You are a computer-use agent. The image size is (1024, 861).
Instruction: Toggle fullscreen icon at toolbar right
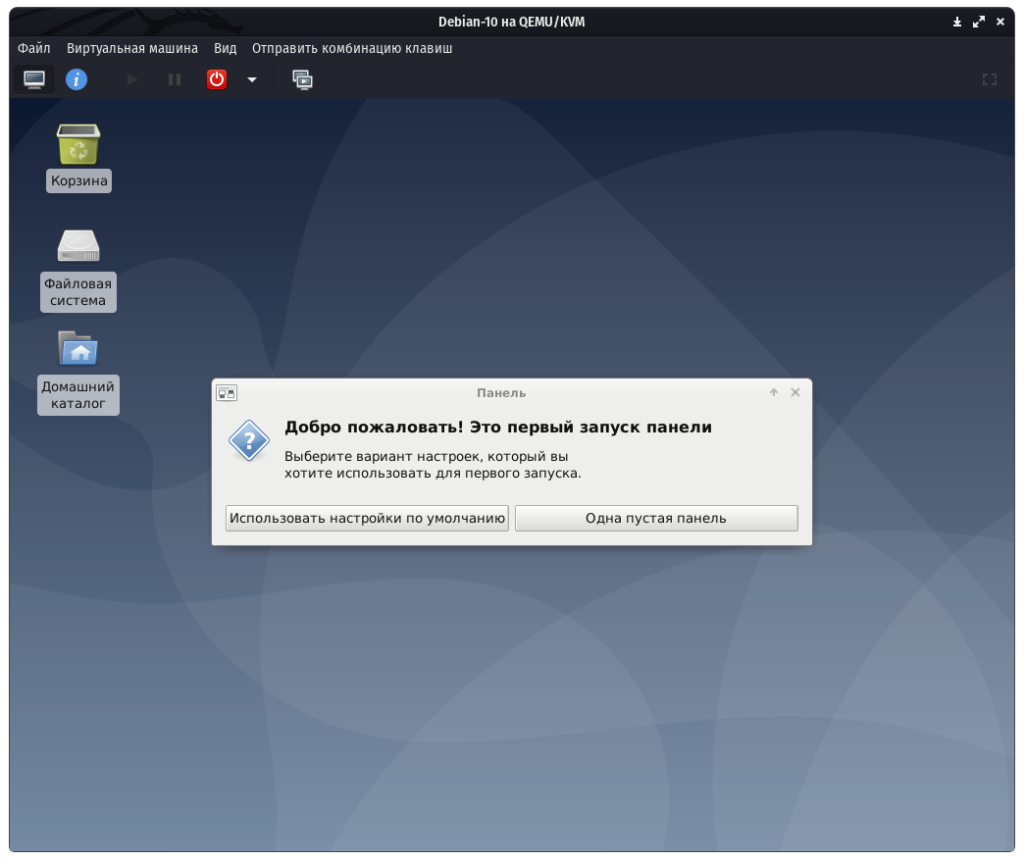click(989, 80)
